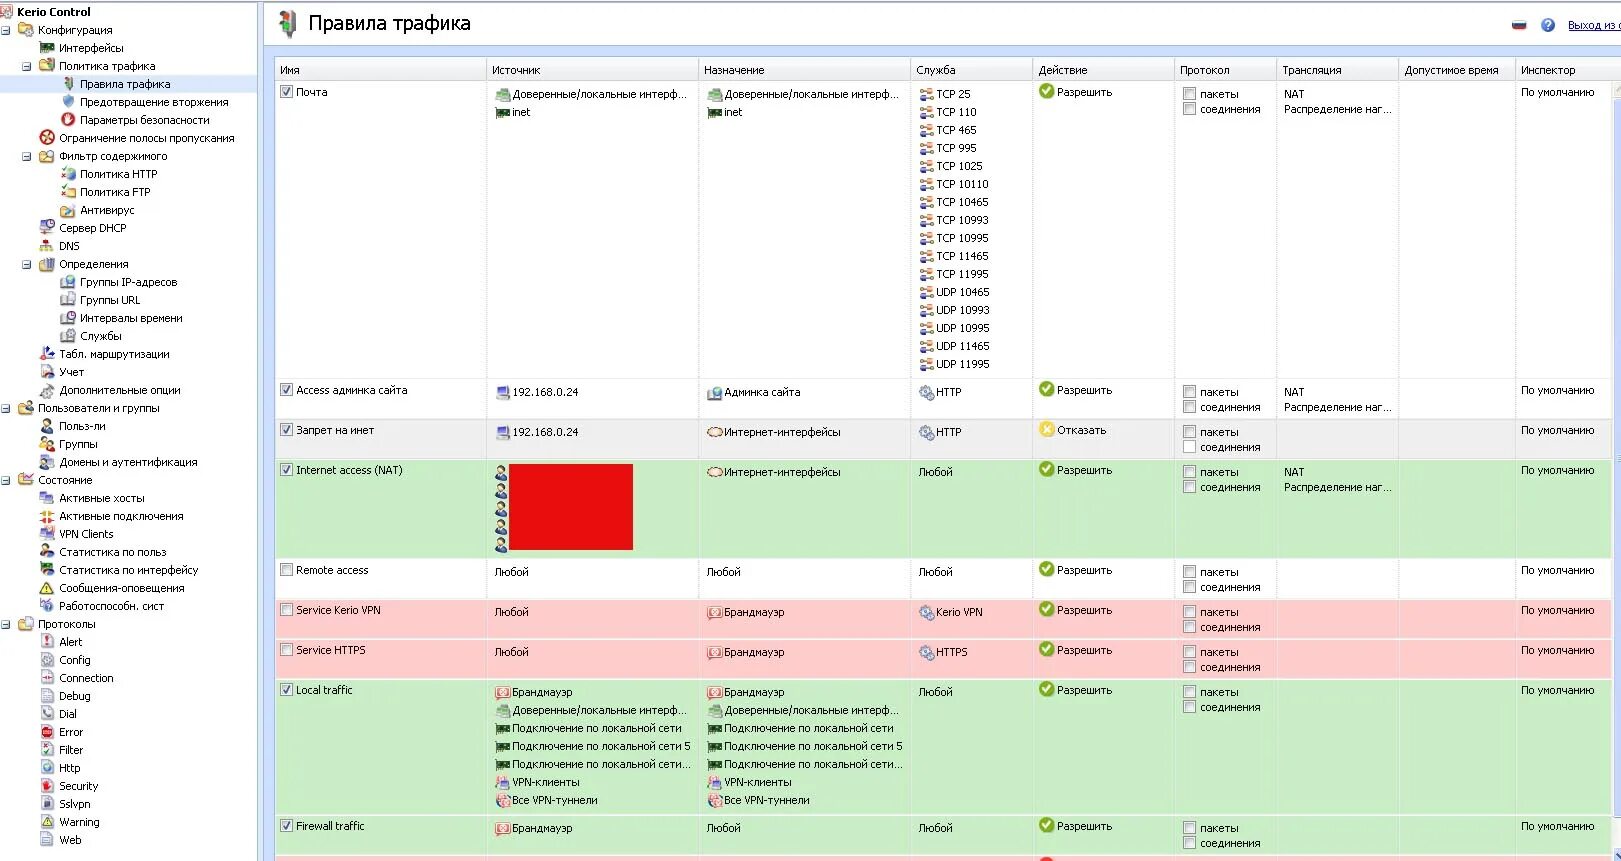Click the Deny icon for Запрет на инет
This screenshot has height=861, width=1621.
[x=1046, y=430]
